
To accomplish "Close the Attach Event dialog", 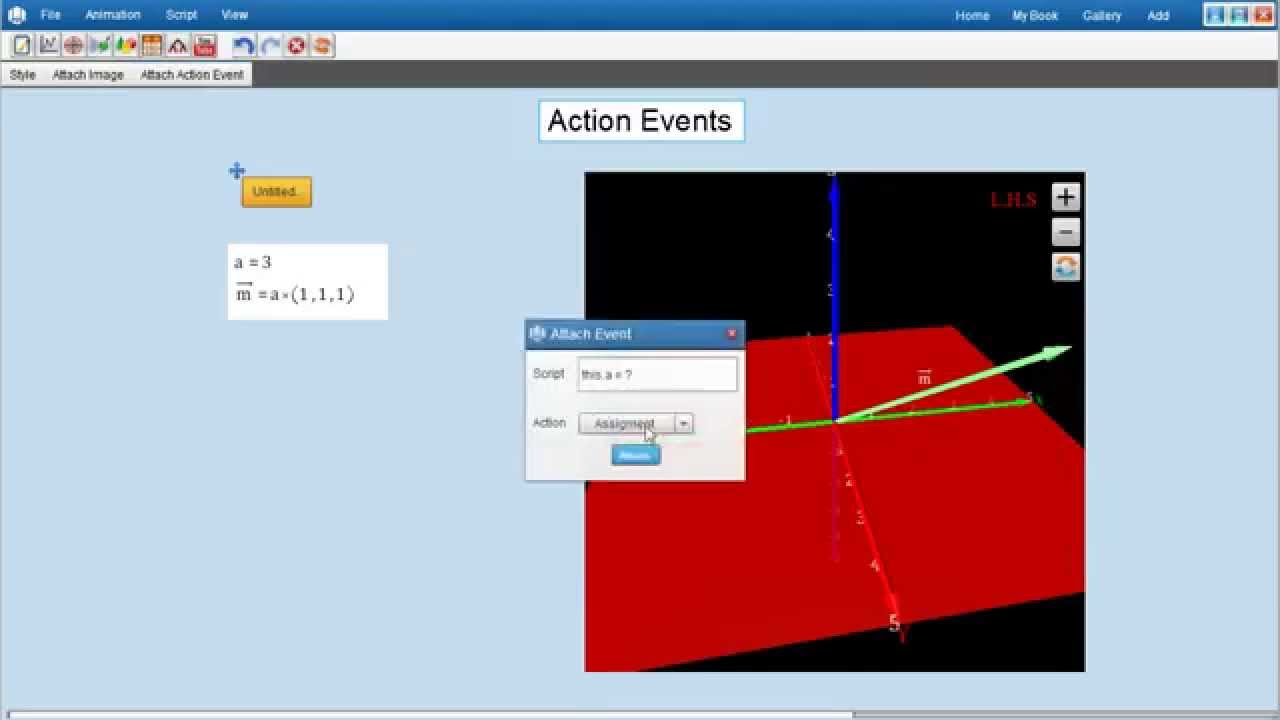I will pos(731,334).
